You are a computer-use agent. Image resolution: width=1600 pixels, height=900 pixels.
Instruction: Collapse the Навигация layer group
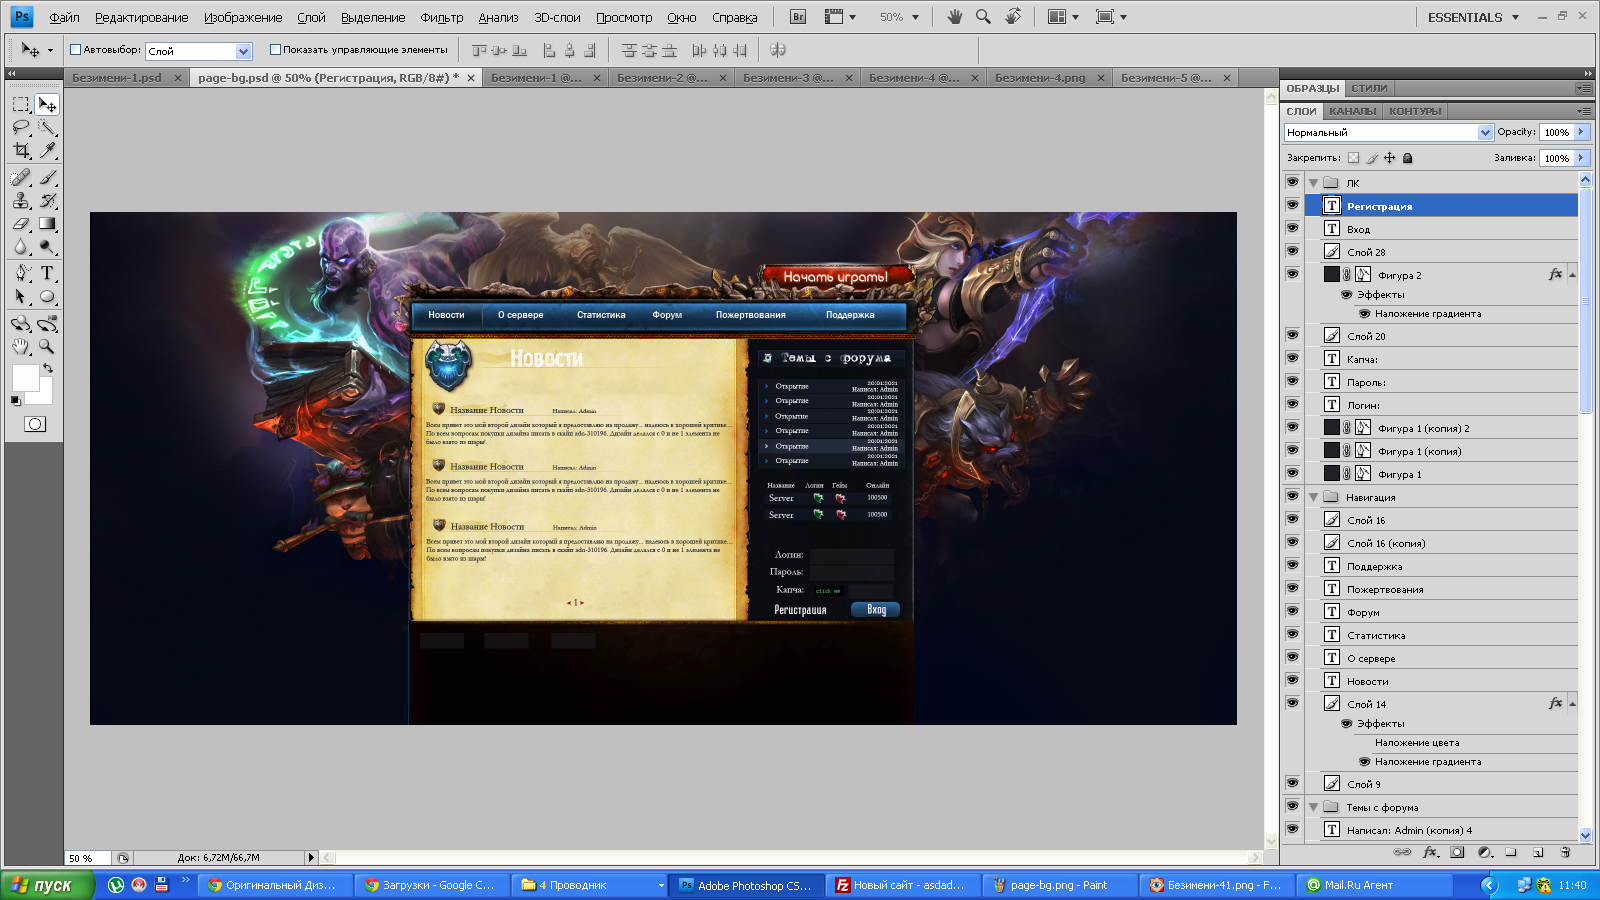pos(1313,497)
